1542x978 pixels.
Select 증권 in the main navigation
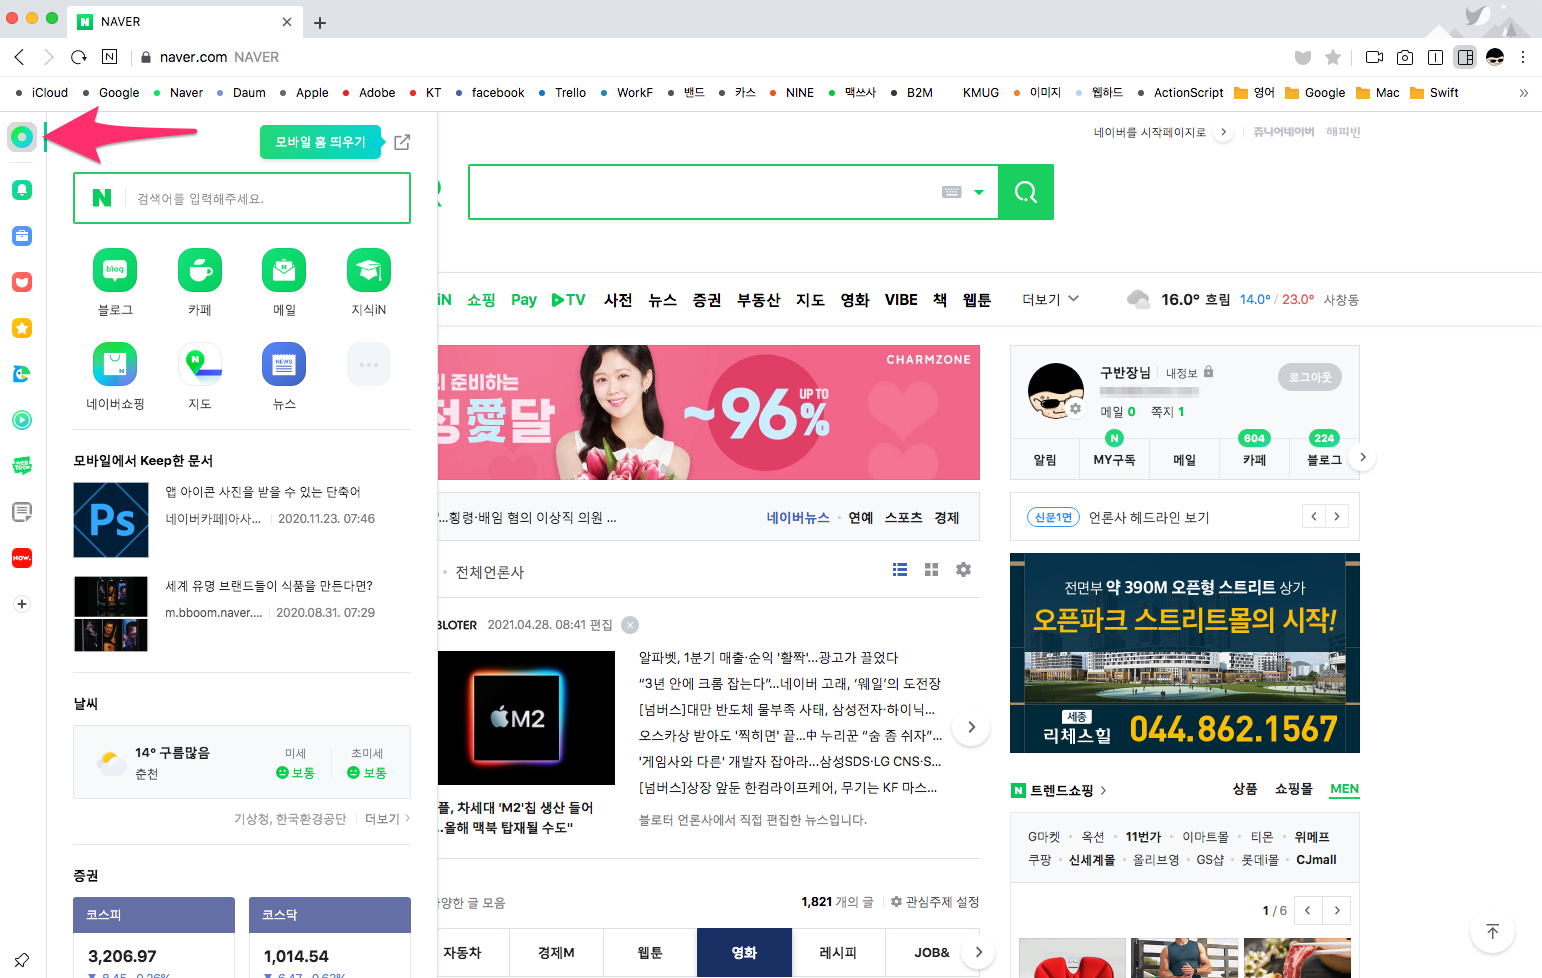point(707,300)
